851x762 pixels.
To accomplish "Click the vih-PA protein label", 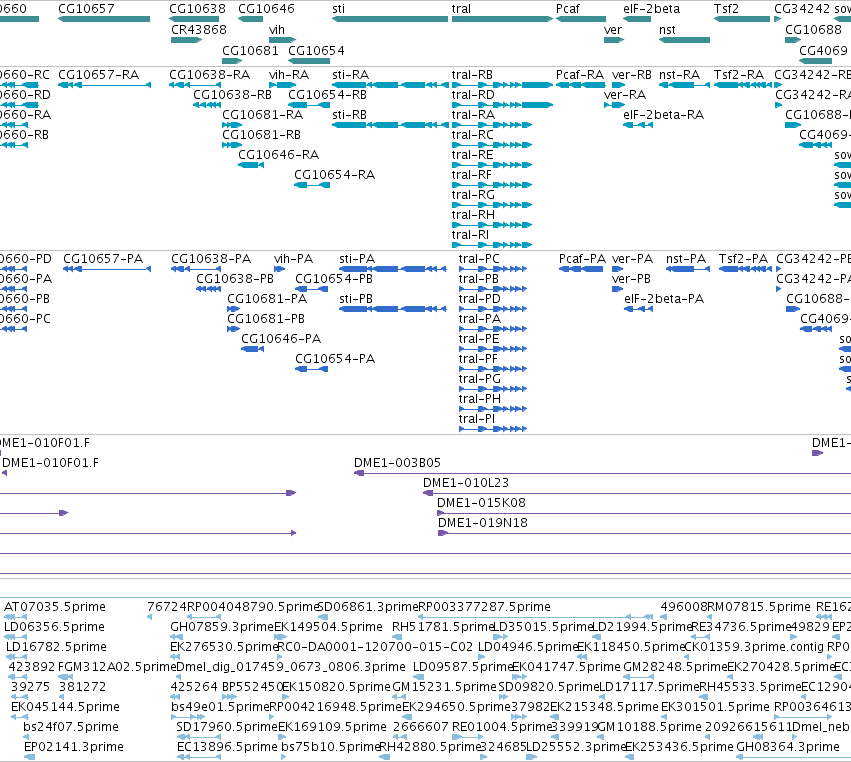I will tap(294, 258).
